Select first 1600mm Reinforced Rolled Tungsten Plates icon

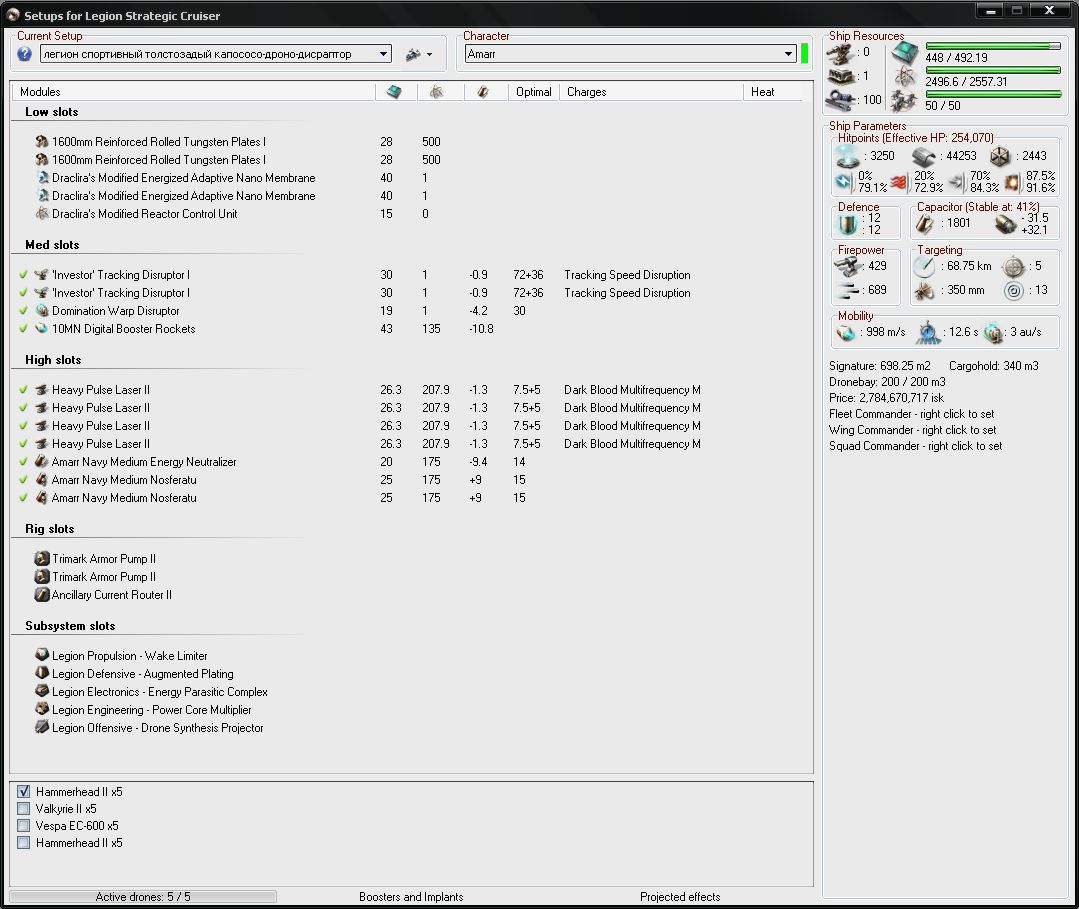(x=42, y=141)
